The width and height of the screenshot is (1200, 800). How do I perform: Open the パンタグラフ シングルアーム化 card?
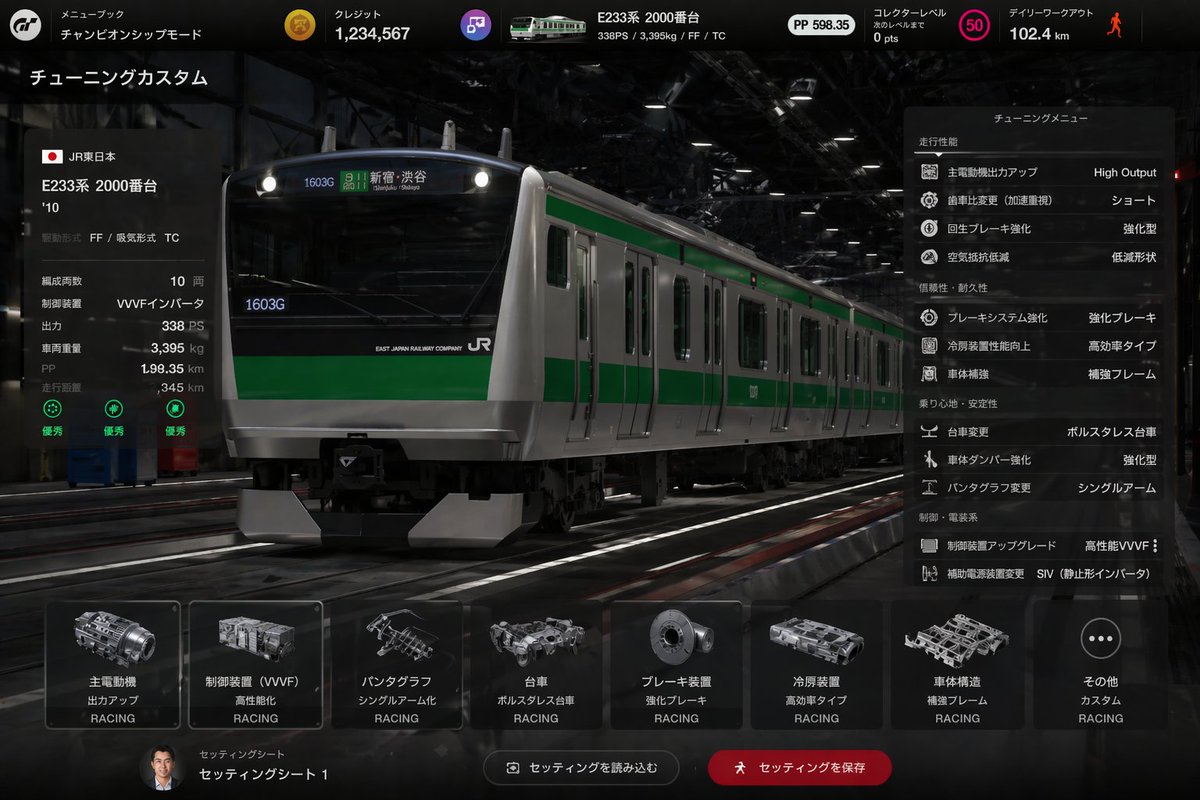397,665
